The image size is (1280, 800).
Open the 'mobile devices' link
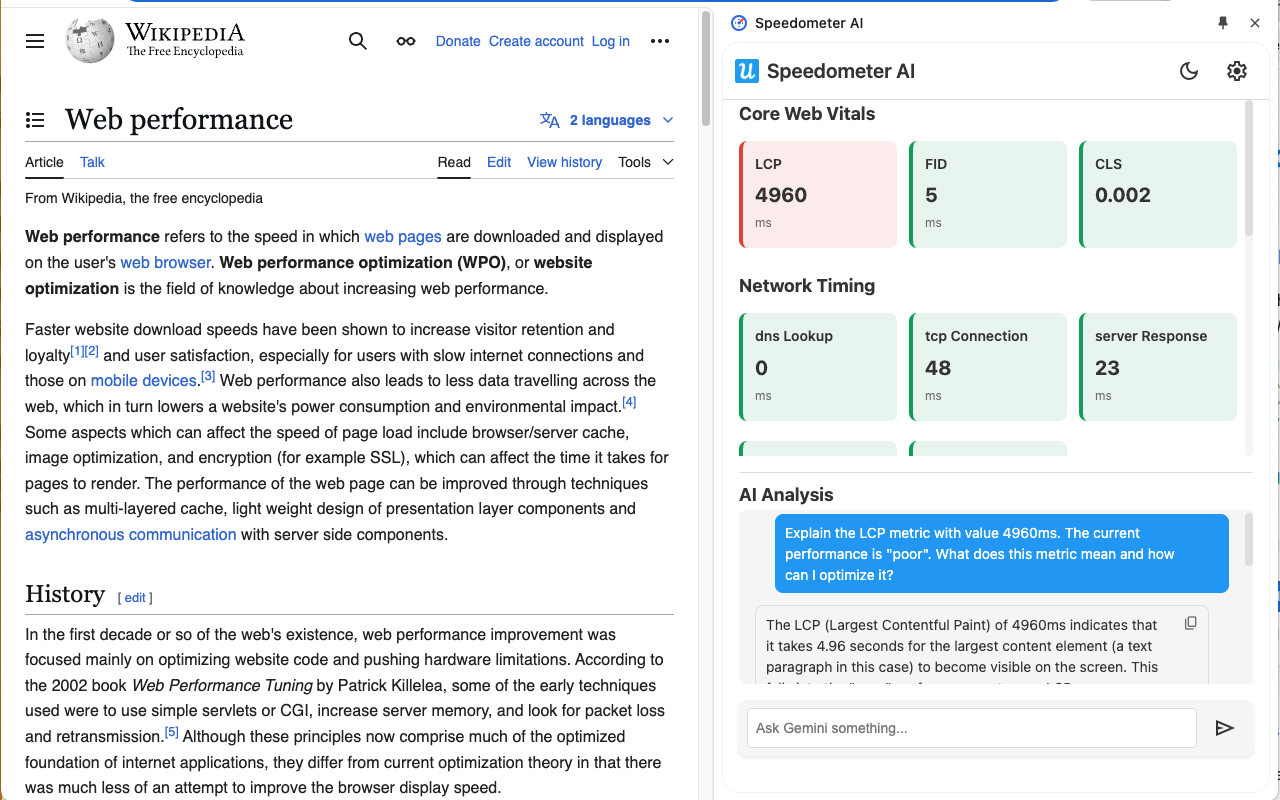(144, 381)
